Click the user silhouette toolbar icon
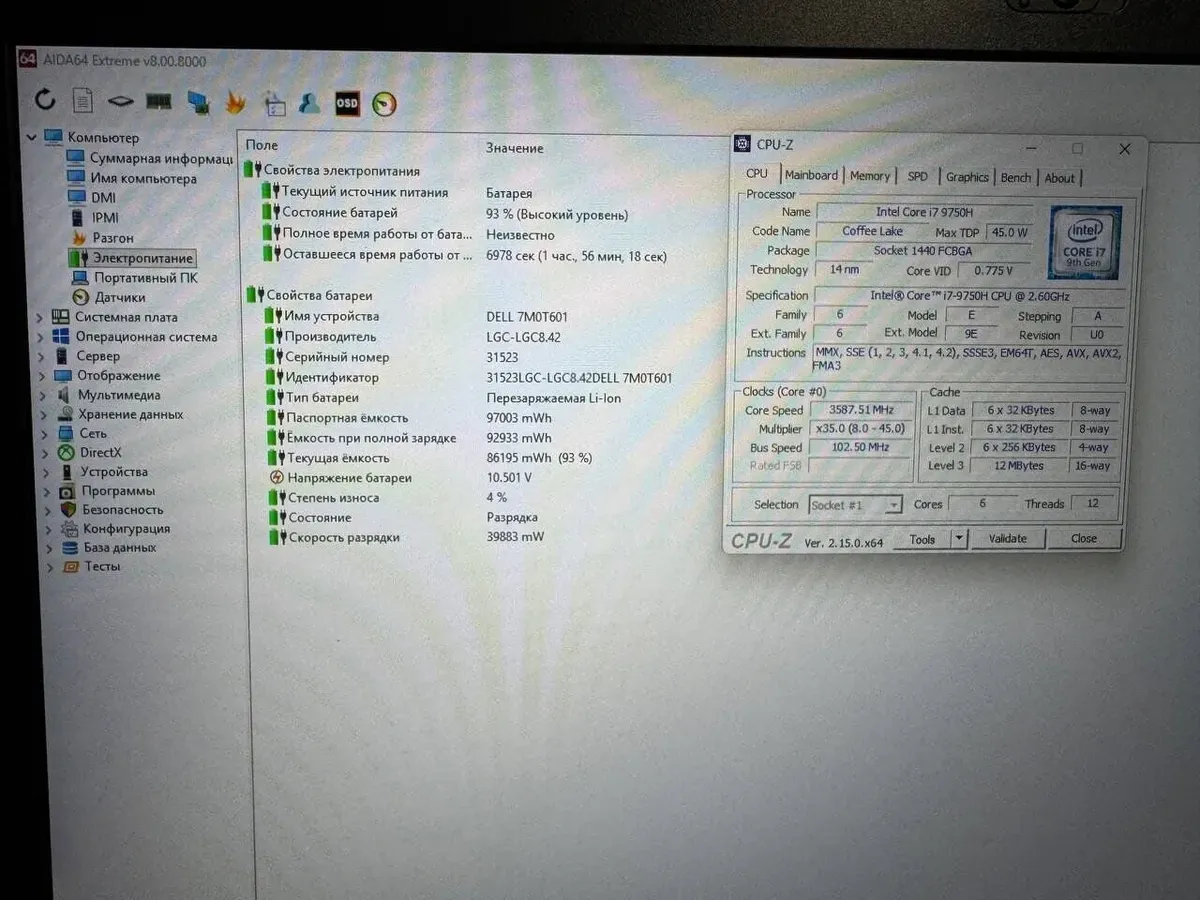The width and height of the screenshot is (1200, 900). click(x=310, y=102)
